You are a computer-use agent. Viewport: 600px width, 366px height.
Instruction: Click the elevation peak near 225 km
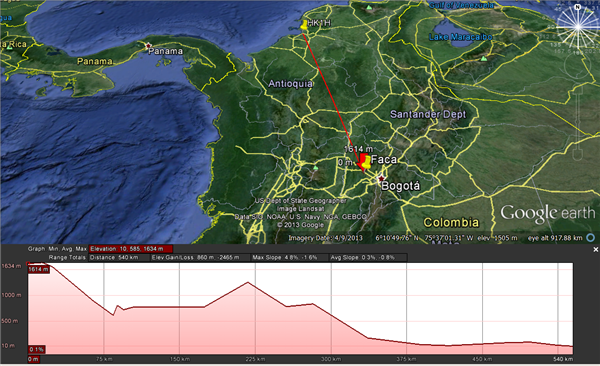pyautogui.click(x=248, y=283)
